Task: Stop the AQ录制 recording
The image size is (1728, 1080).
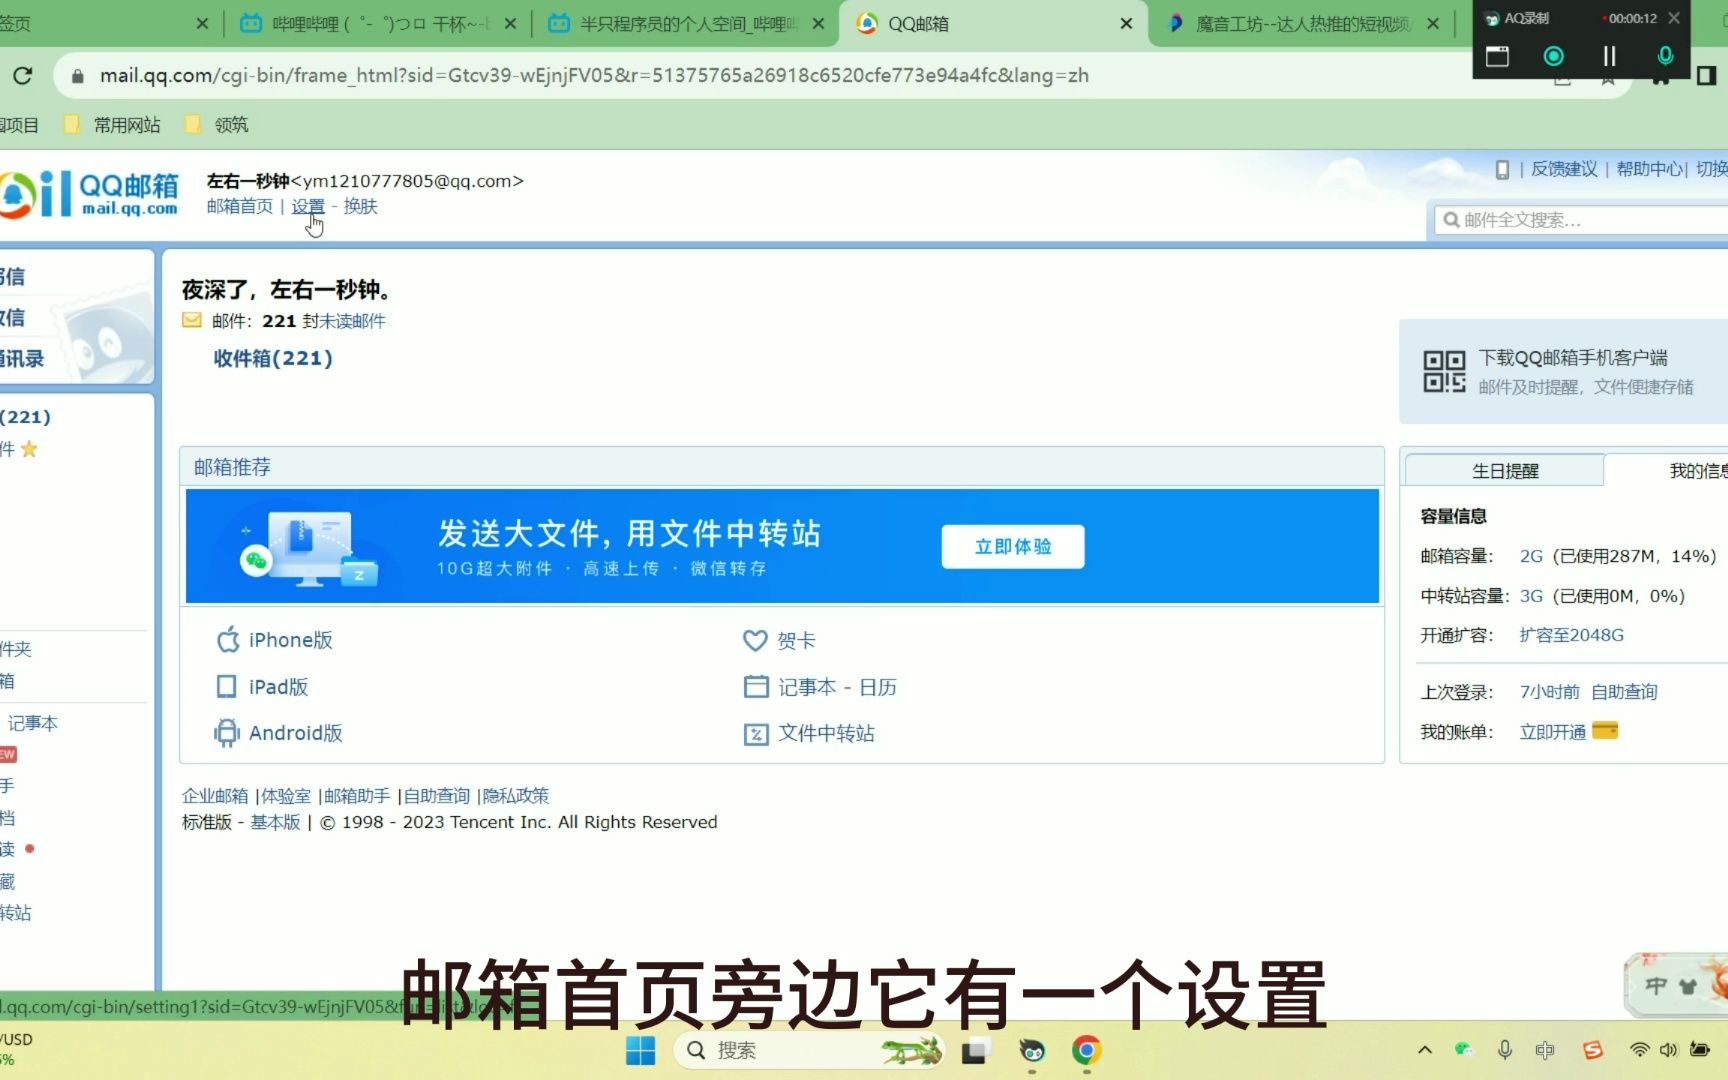Action: (x=1553, y=56)
